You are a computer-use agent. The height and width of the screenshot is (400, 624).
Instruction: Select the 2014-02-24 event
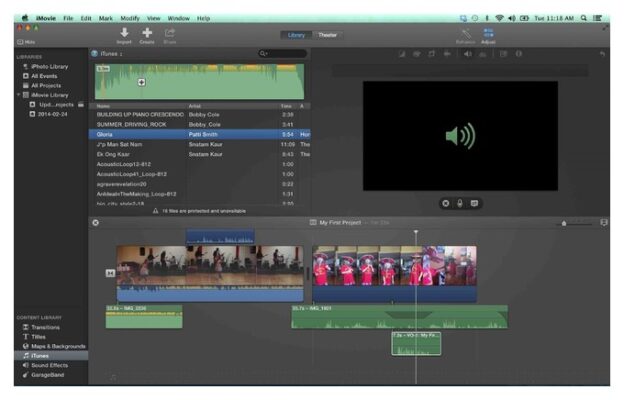pyautogui.click(x=49, y=114)
